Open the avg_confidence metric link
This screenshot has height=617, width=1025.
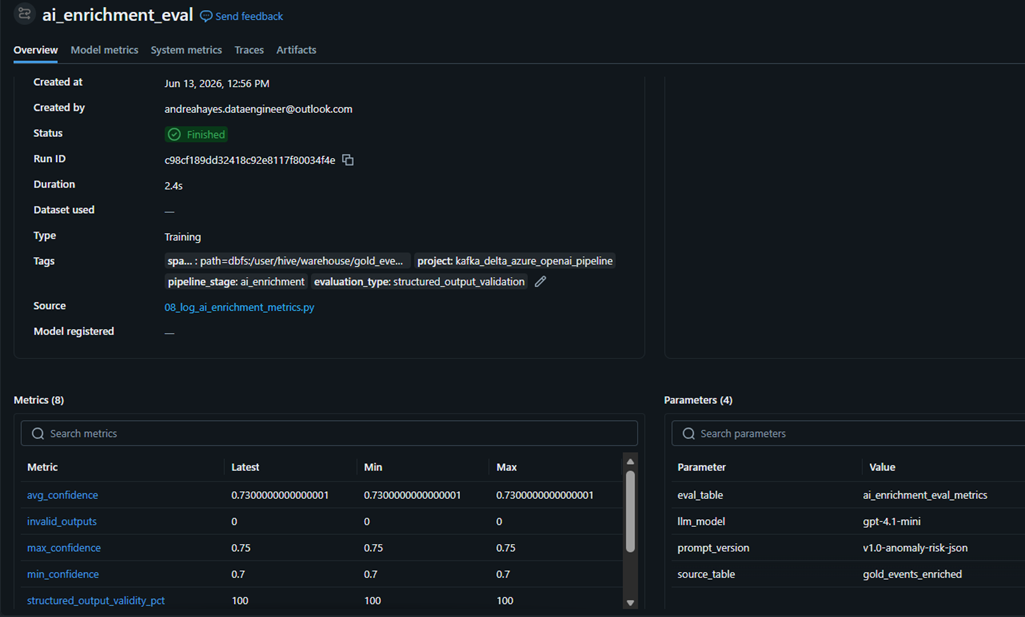[x=63, y=495]
